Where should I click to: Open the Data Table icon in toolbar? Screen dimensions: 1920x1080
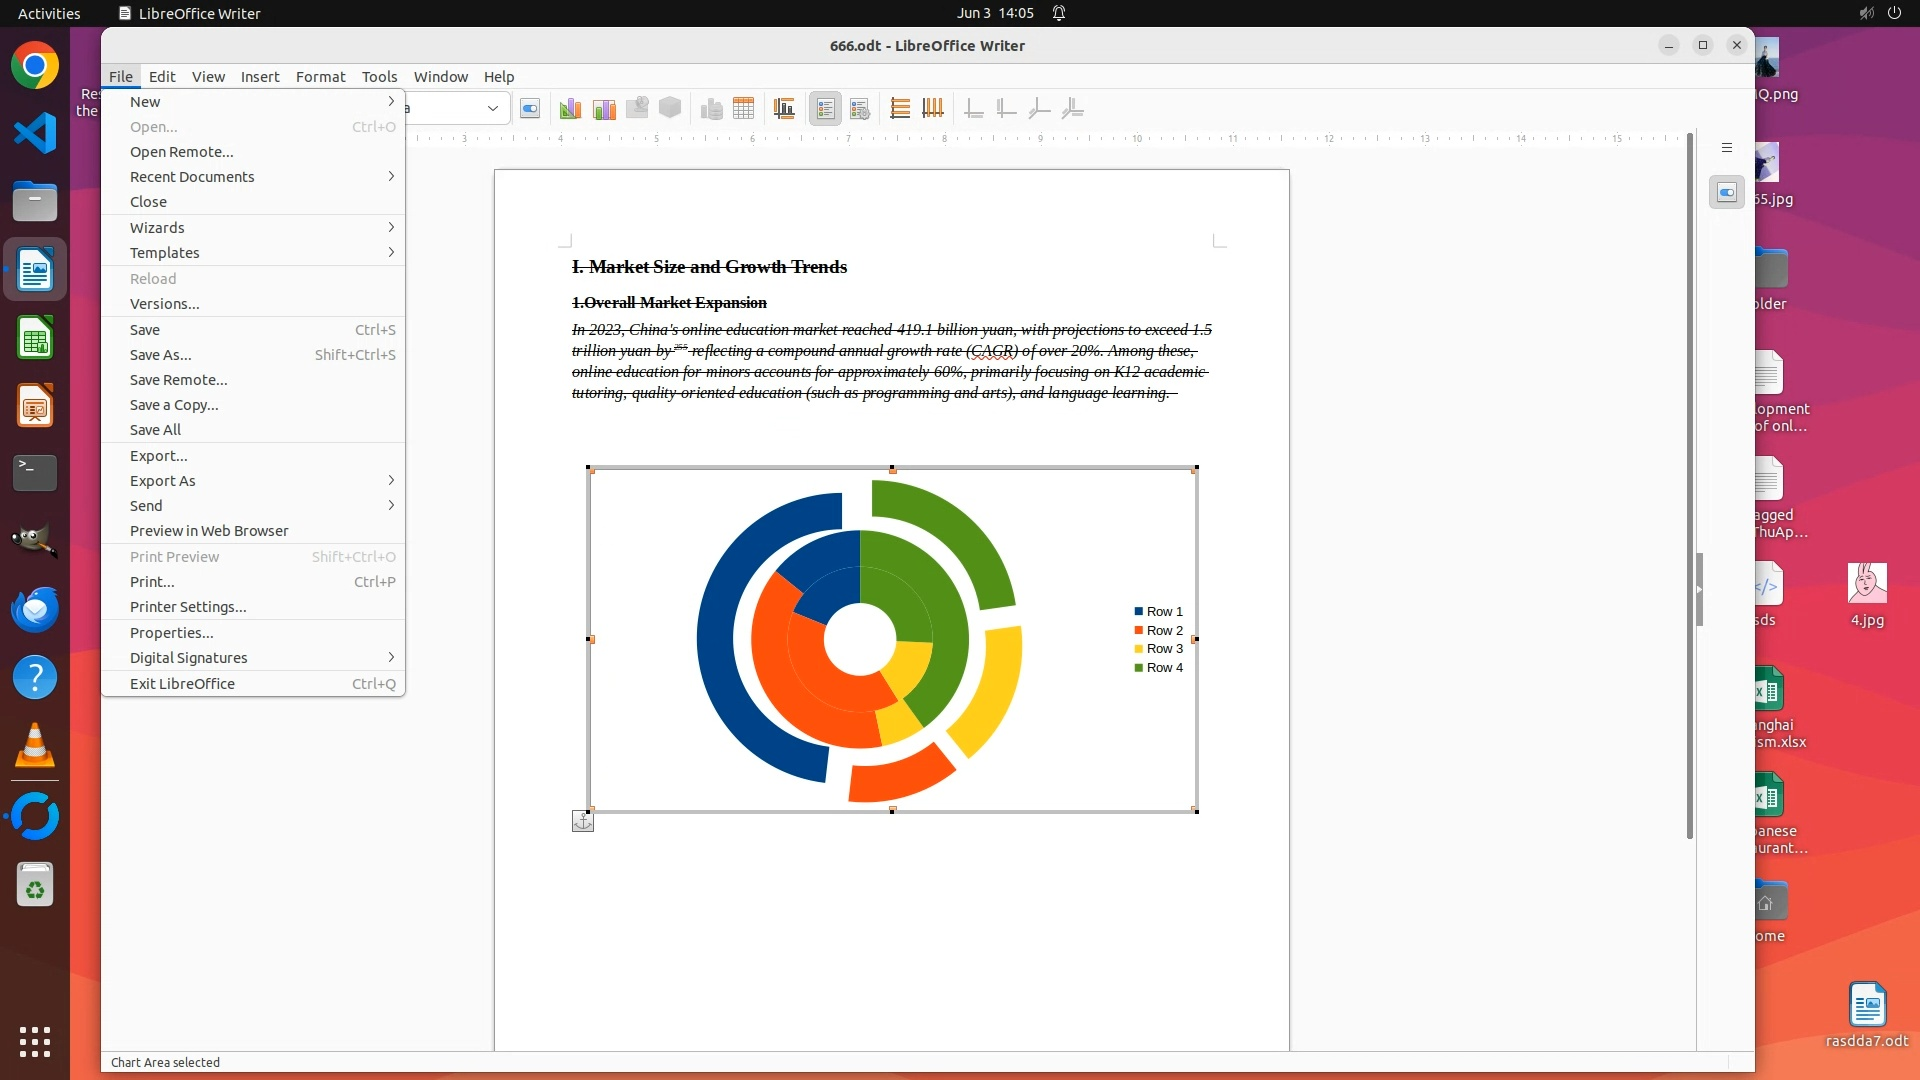(x=743, y=109)
